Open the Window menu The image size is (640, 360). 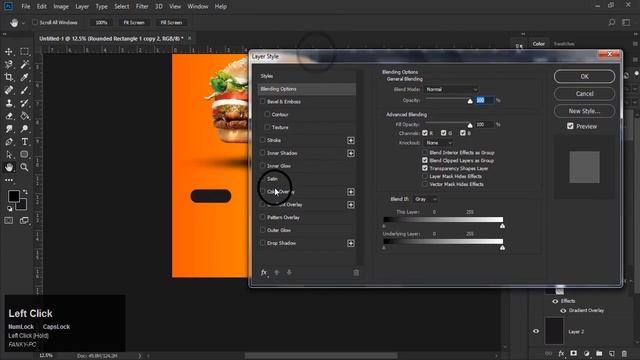(198, 7)
